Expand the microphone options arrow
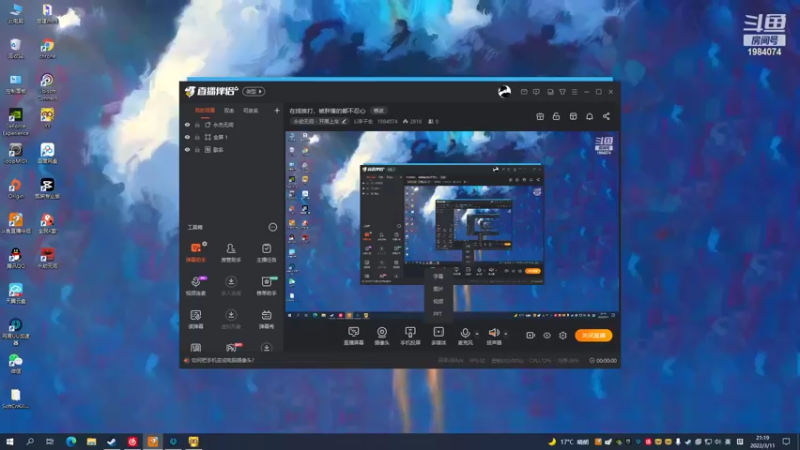Screen dimensions: 800x450 coord(477,334)
